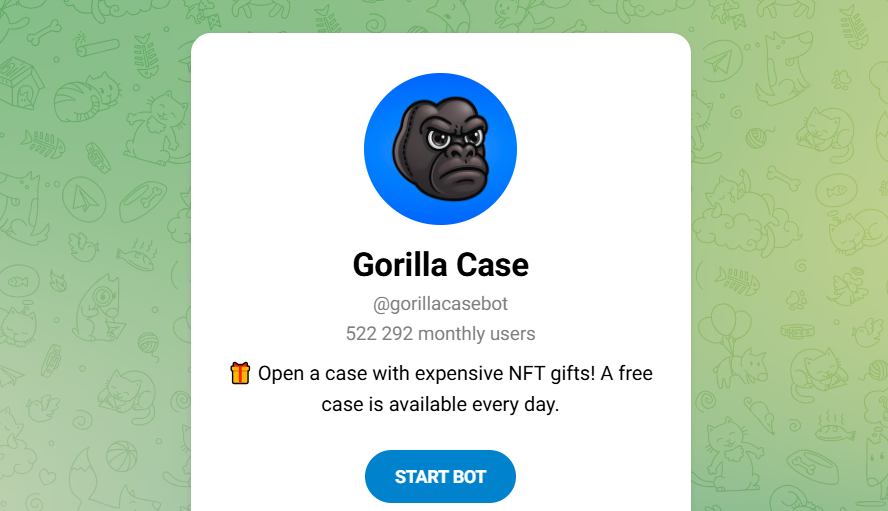
Task: Click the Gorilla Case profile avatar
Action: coord(440,149)
